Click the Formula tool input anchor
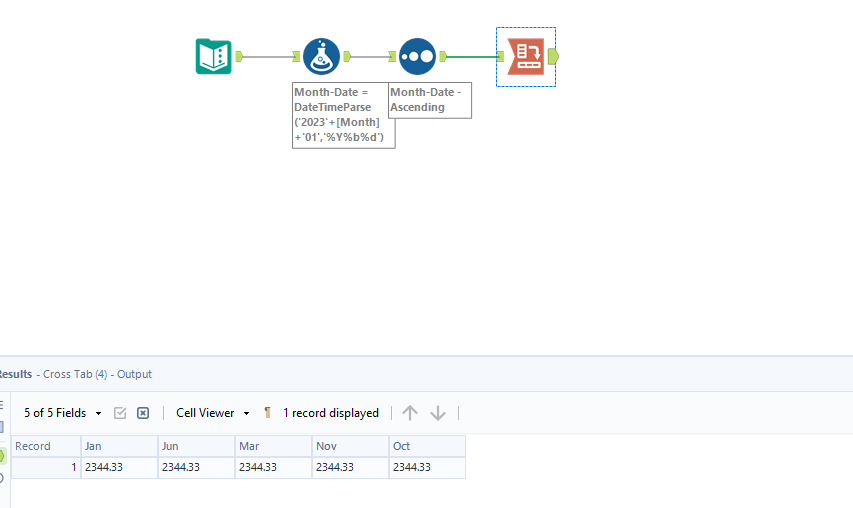This screenshot has height=508, width=853. (296, 57)
